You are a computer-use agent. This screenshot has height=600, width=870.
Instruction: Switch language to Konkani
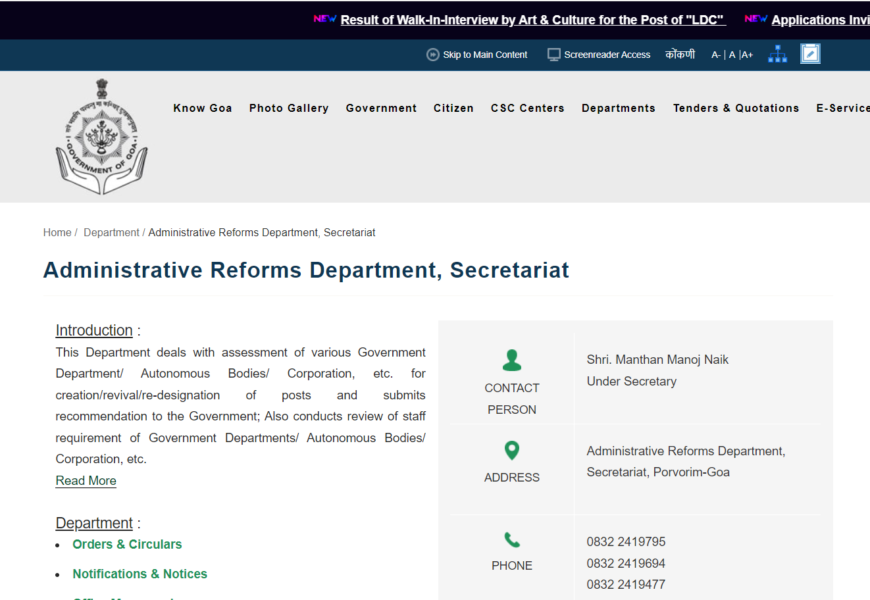(680, 55)
